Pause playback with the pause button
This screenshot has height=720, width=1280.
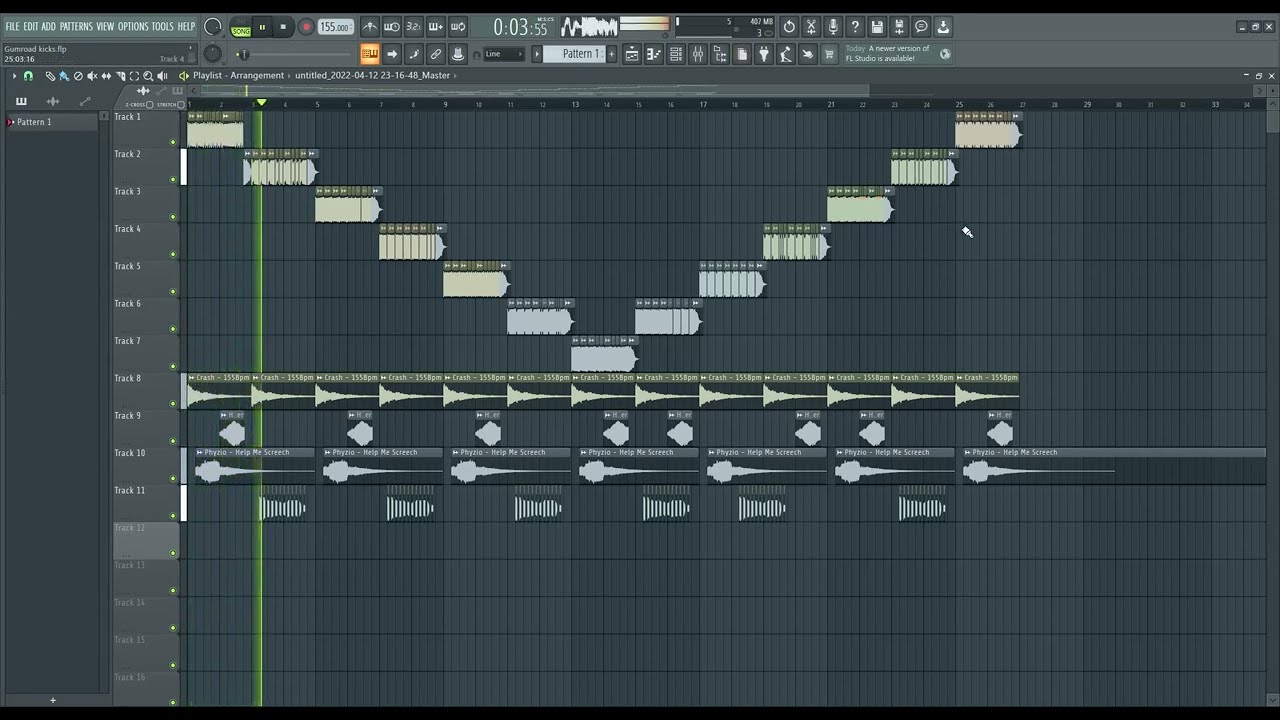263,28
